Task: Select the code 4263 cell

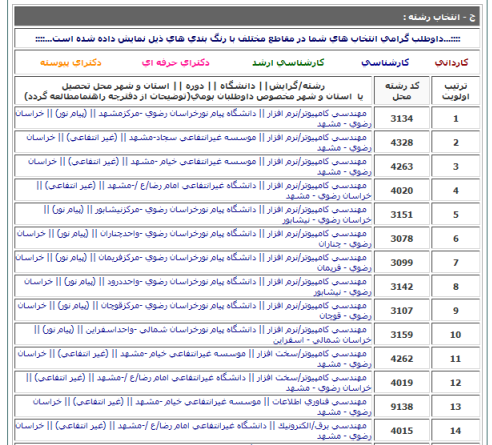Action: point(402,166)
